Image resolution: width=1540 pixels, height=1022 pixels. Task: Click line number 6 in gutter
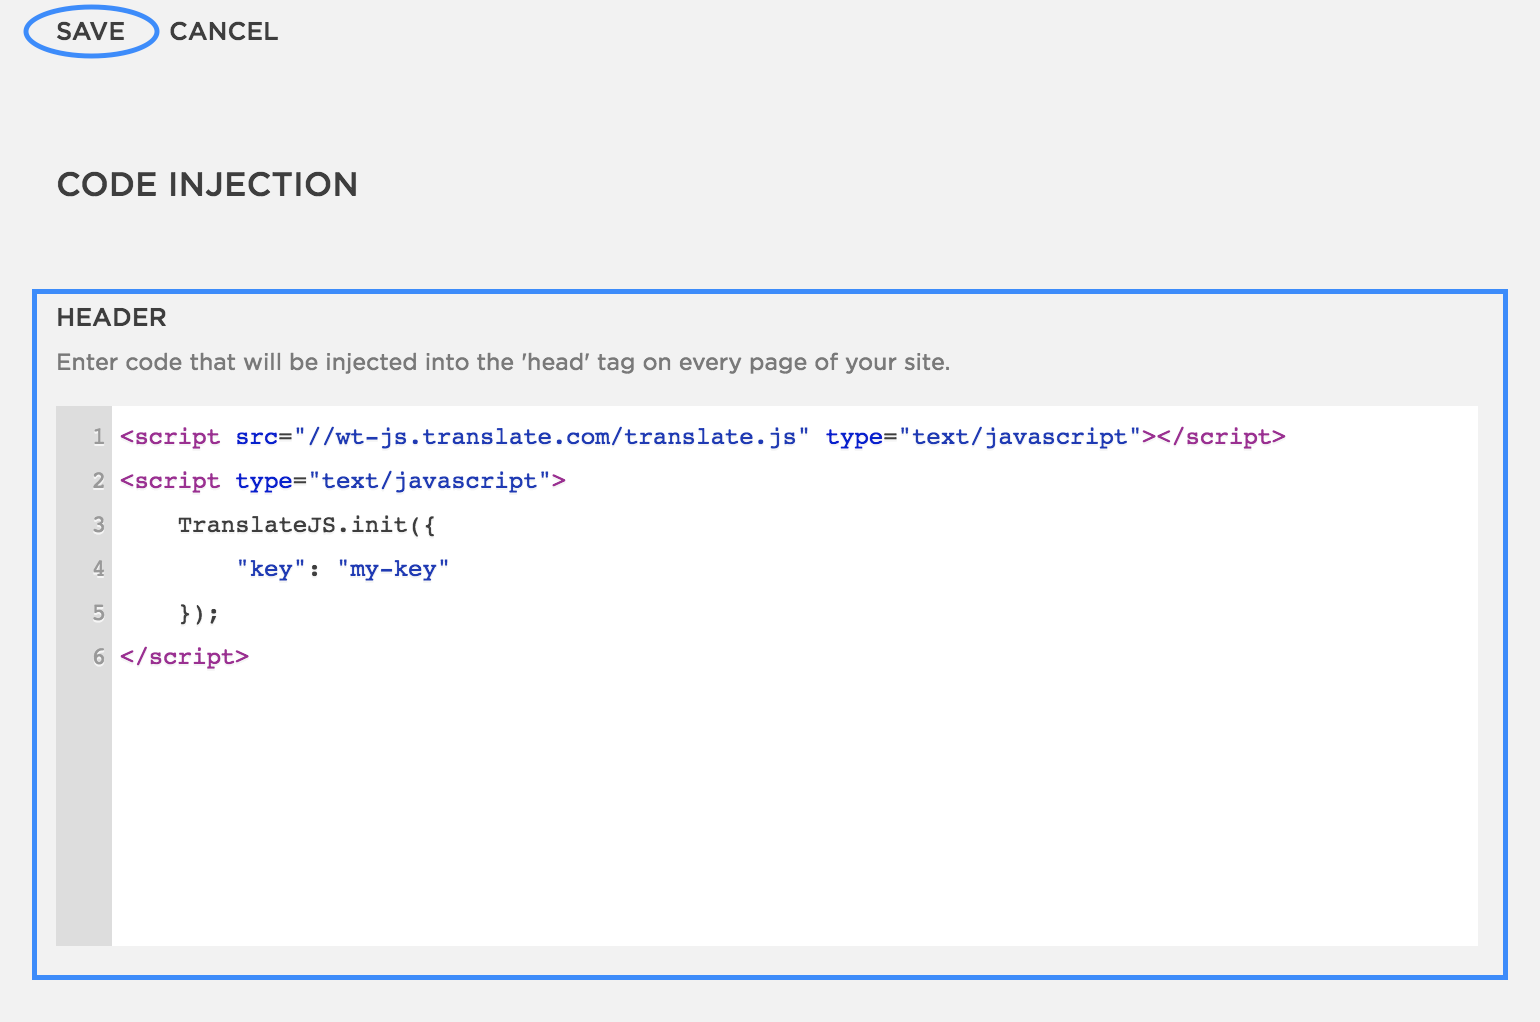click(98, 657)
